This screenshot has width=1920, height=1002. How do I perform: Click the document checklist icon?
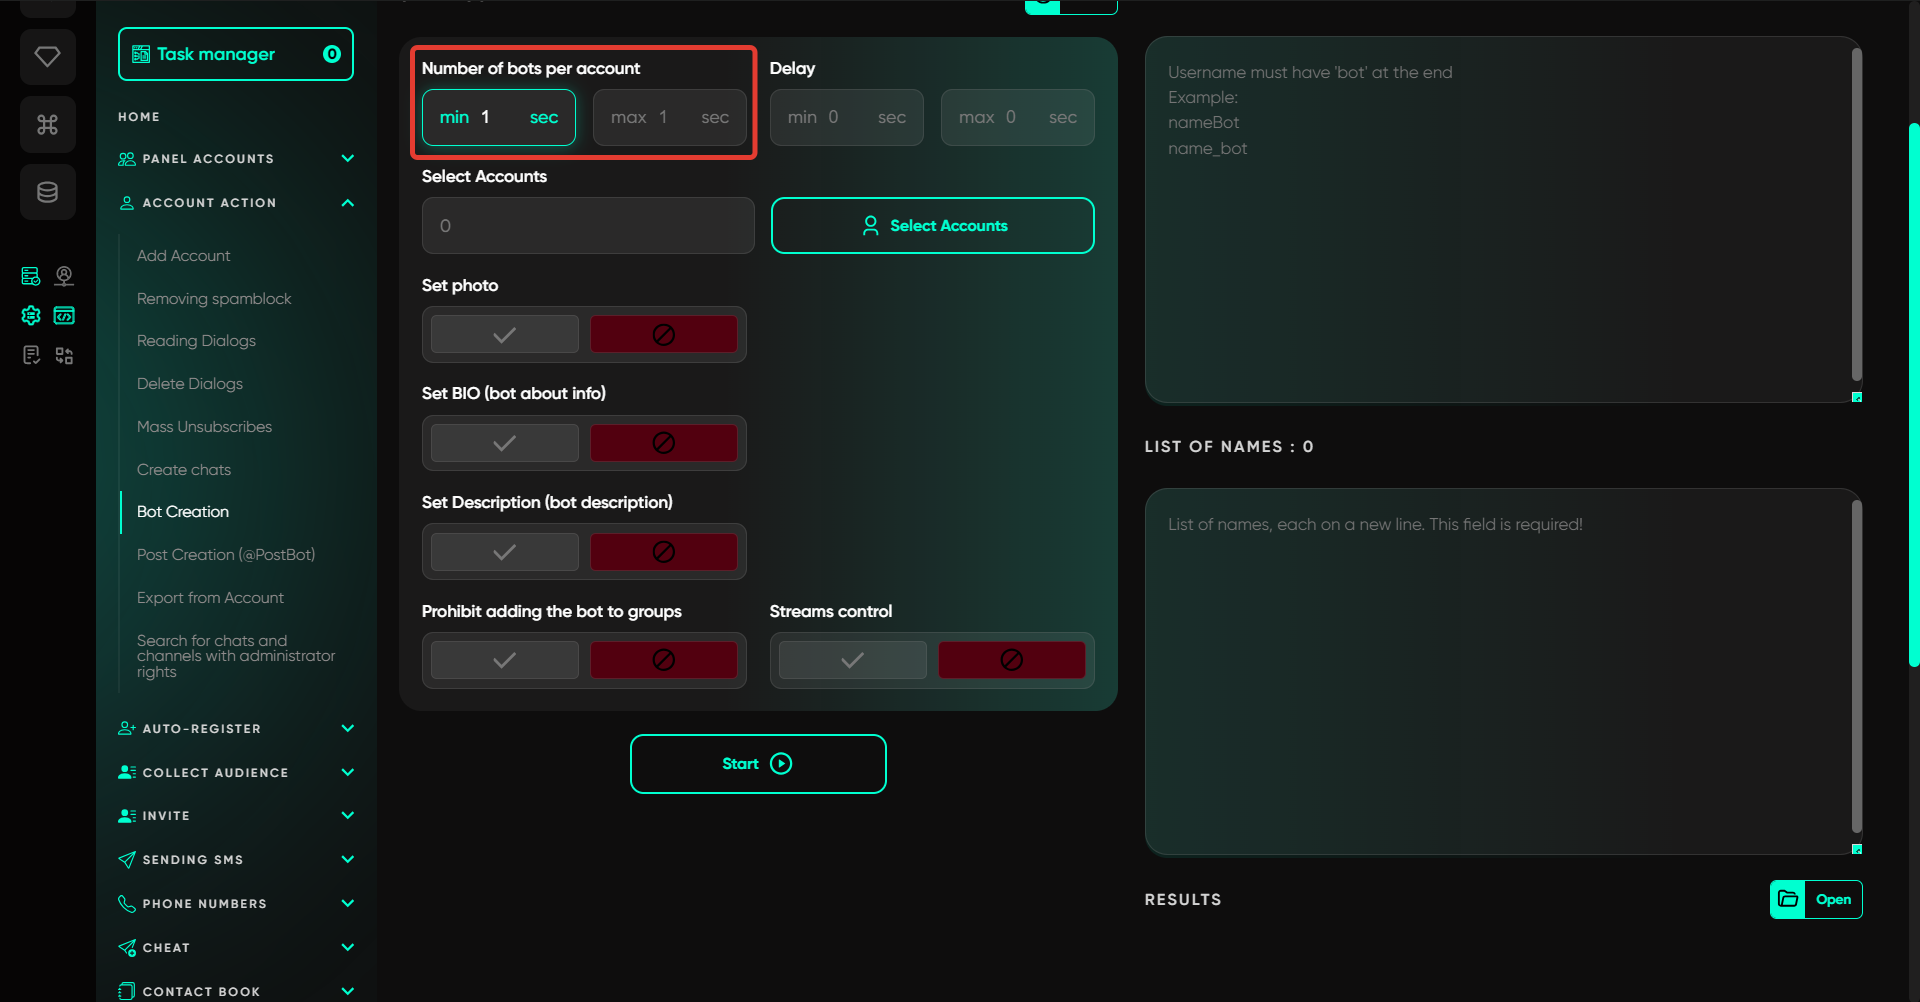click(31, 356)
